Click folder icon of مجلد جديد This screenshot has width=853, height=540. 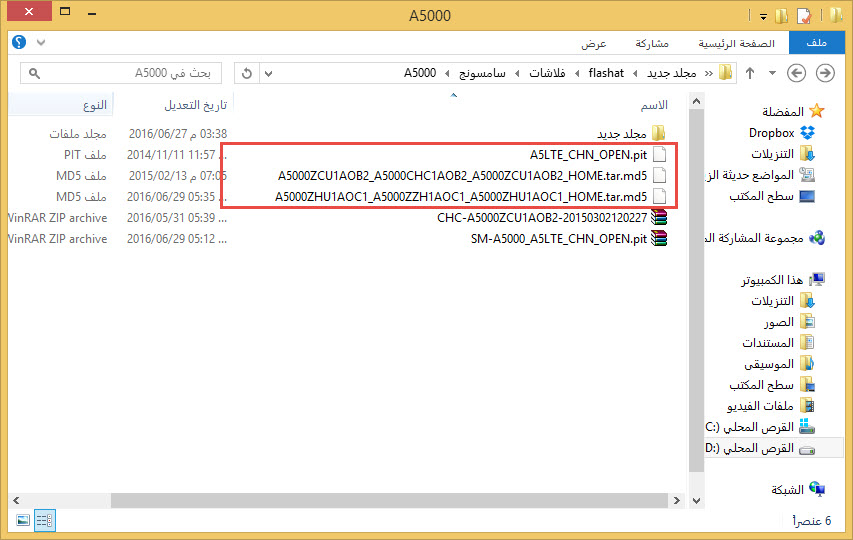coord(659,133)
